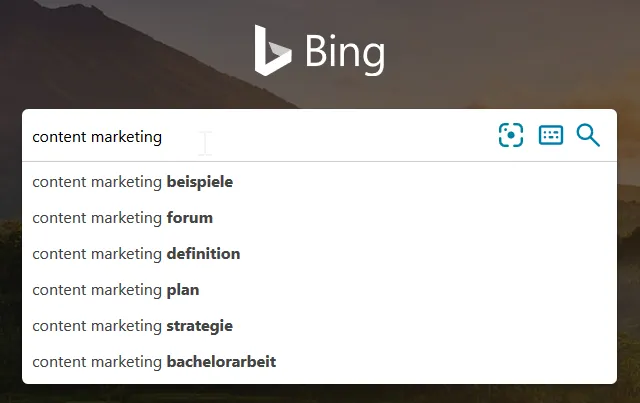Click the bold word 'beispiele'

click(200, 182)
